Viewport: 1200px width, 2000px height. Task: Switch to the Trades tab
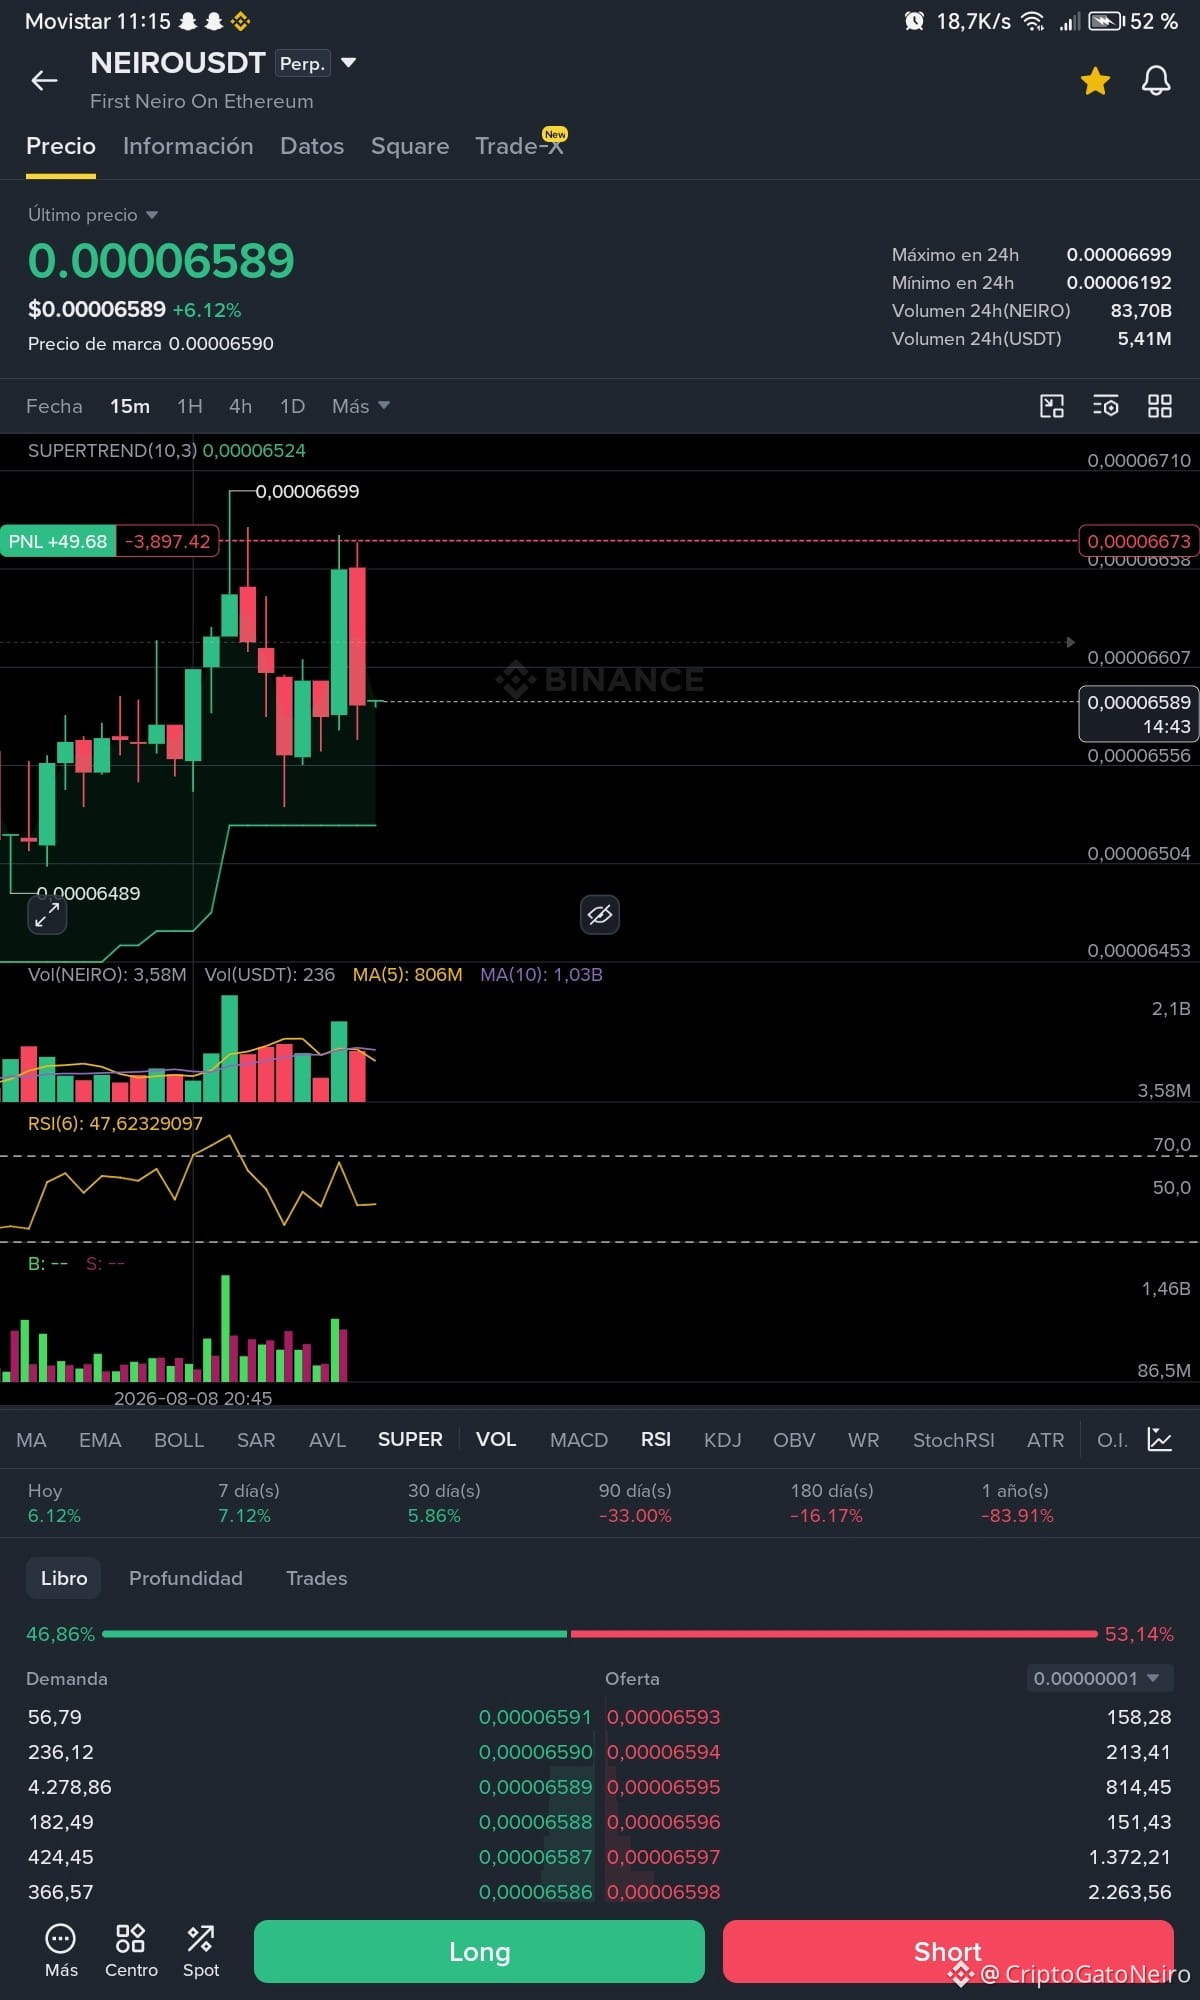pyautogui.click(x=317, y=1578)
